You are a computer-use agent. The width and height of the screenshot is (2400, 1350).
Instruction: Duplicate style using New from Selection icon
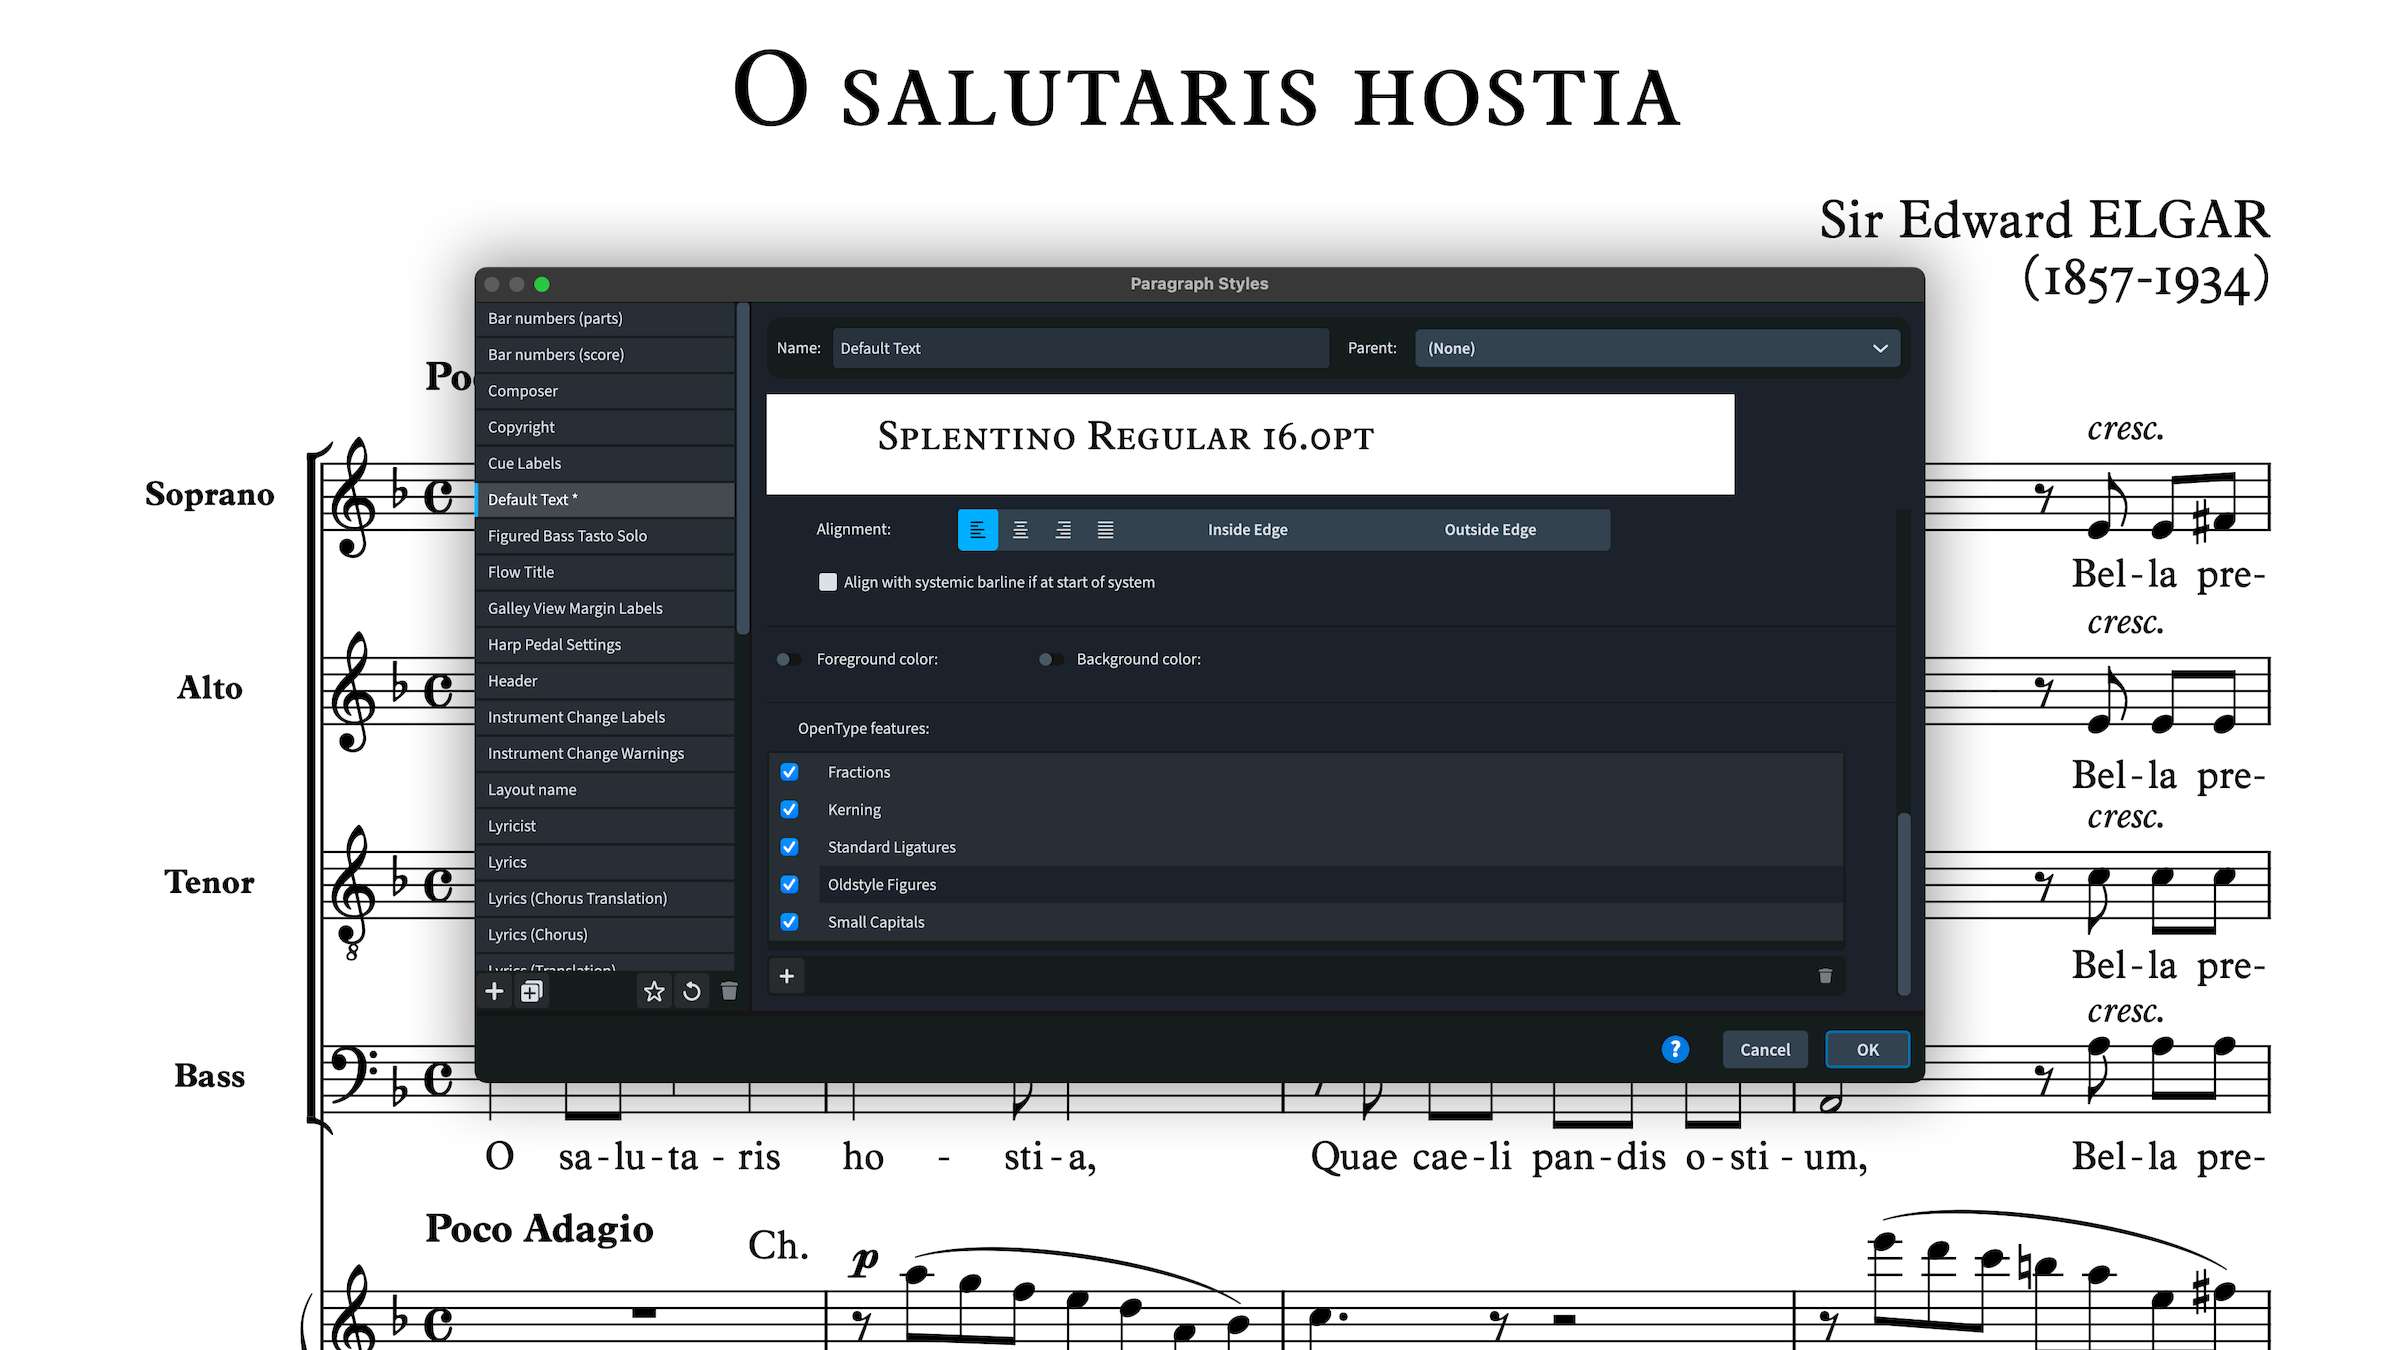pyautogui.click(x=532, y=991)
